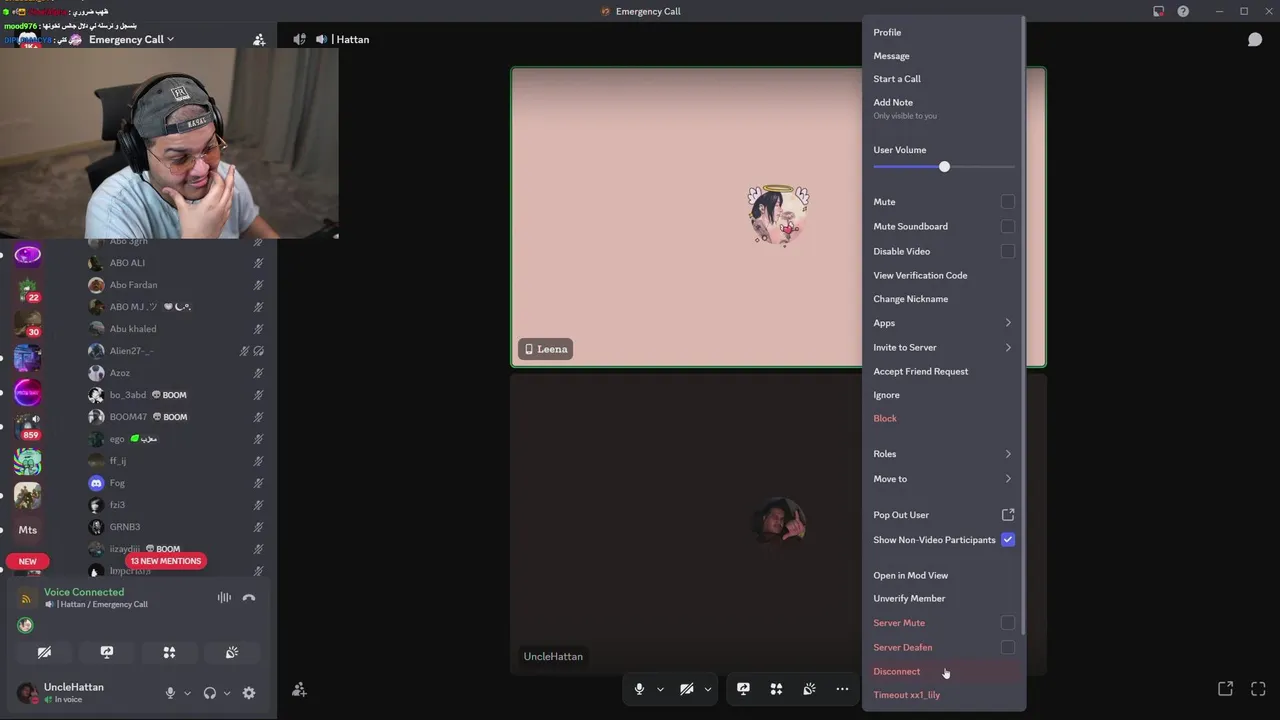Open Emergency Call channel header dropdown

(x=131, y=39)
